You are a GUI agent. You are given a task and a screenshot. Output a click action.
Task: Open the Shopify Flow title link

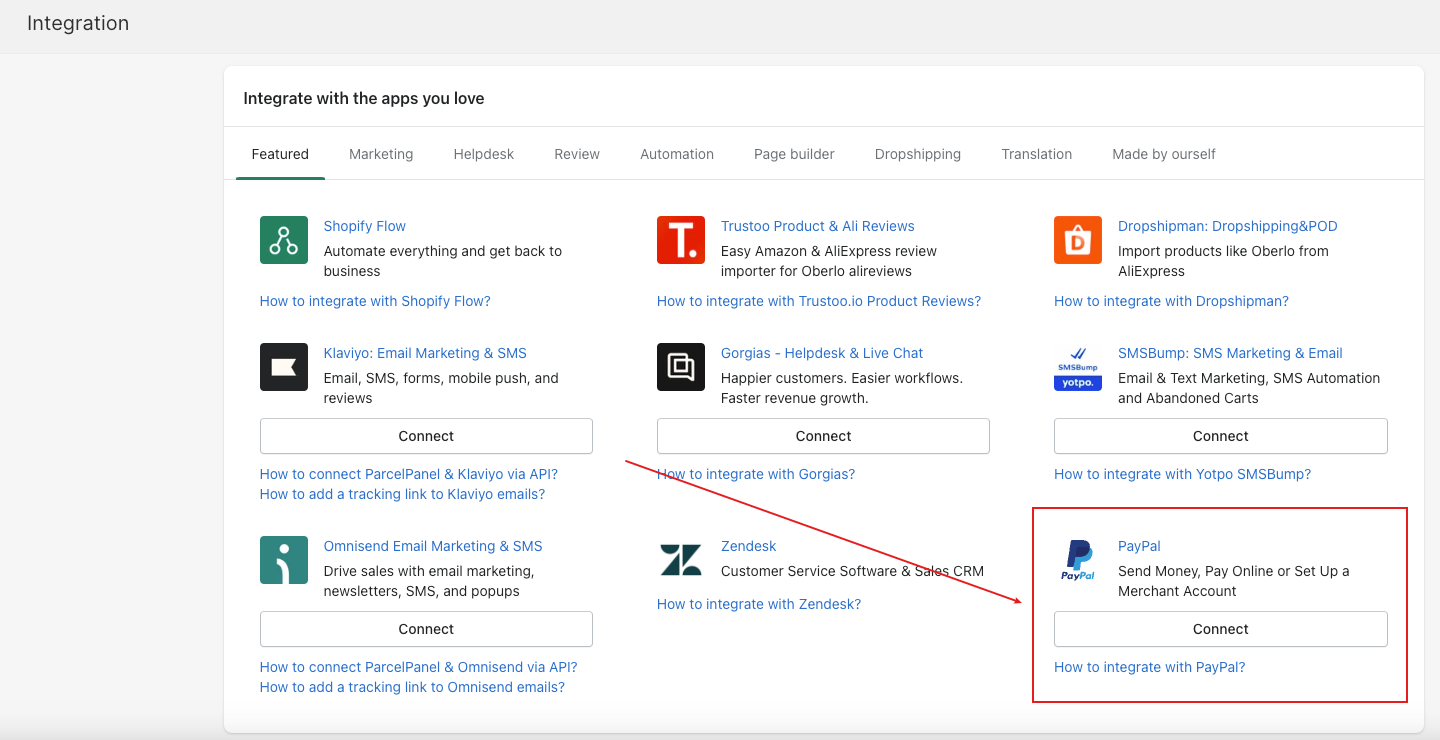coord(365,226)
